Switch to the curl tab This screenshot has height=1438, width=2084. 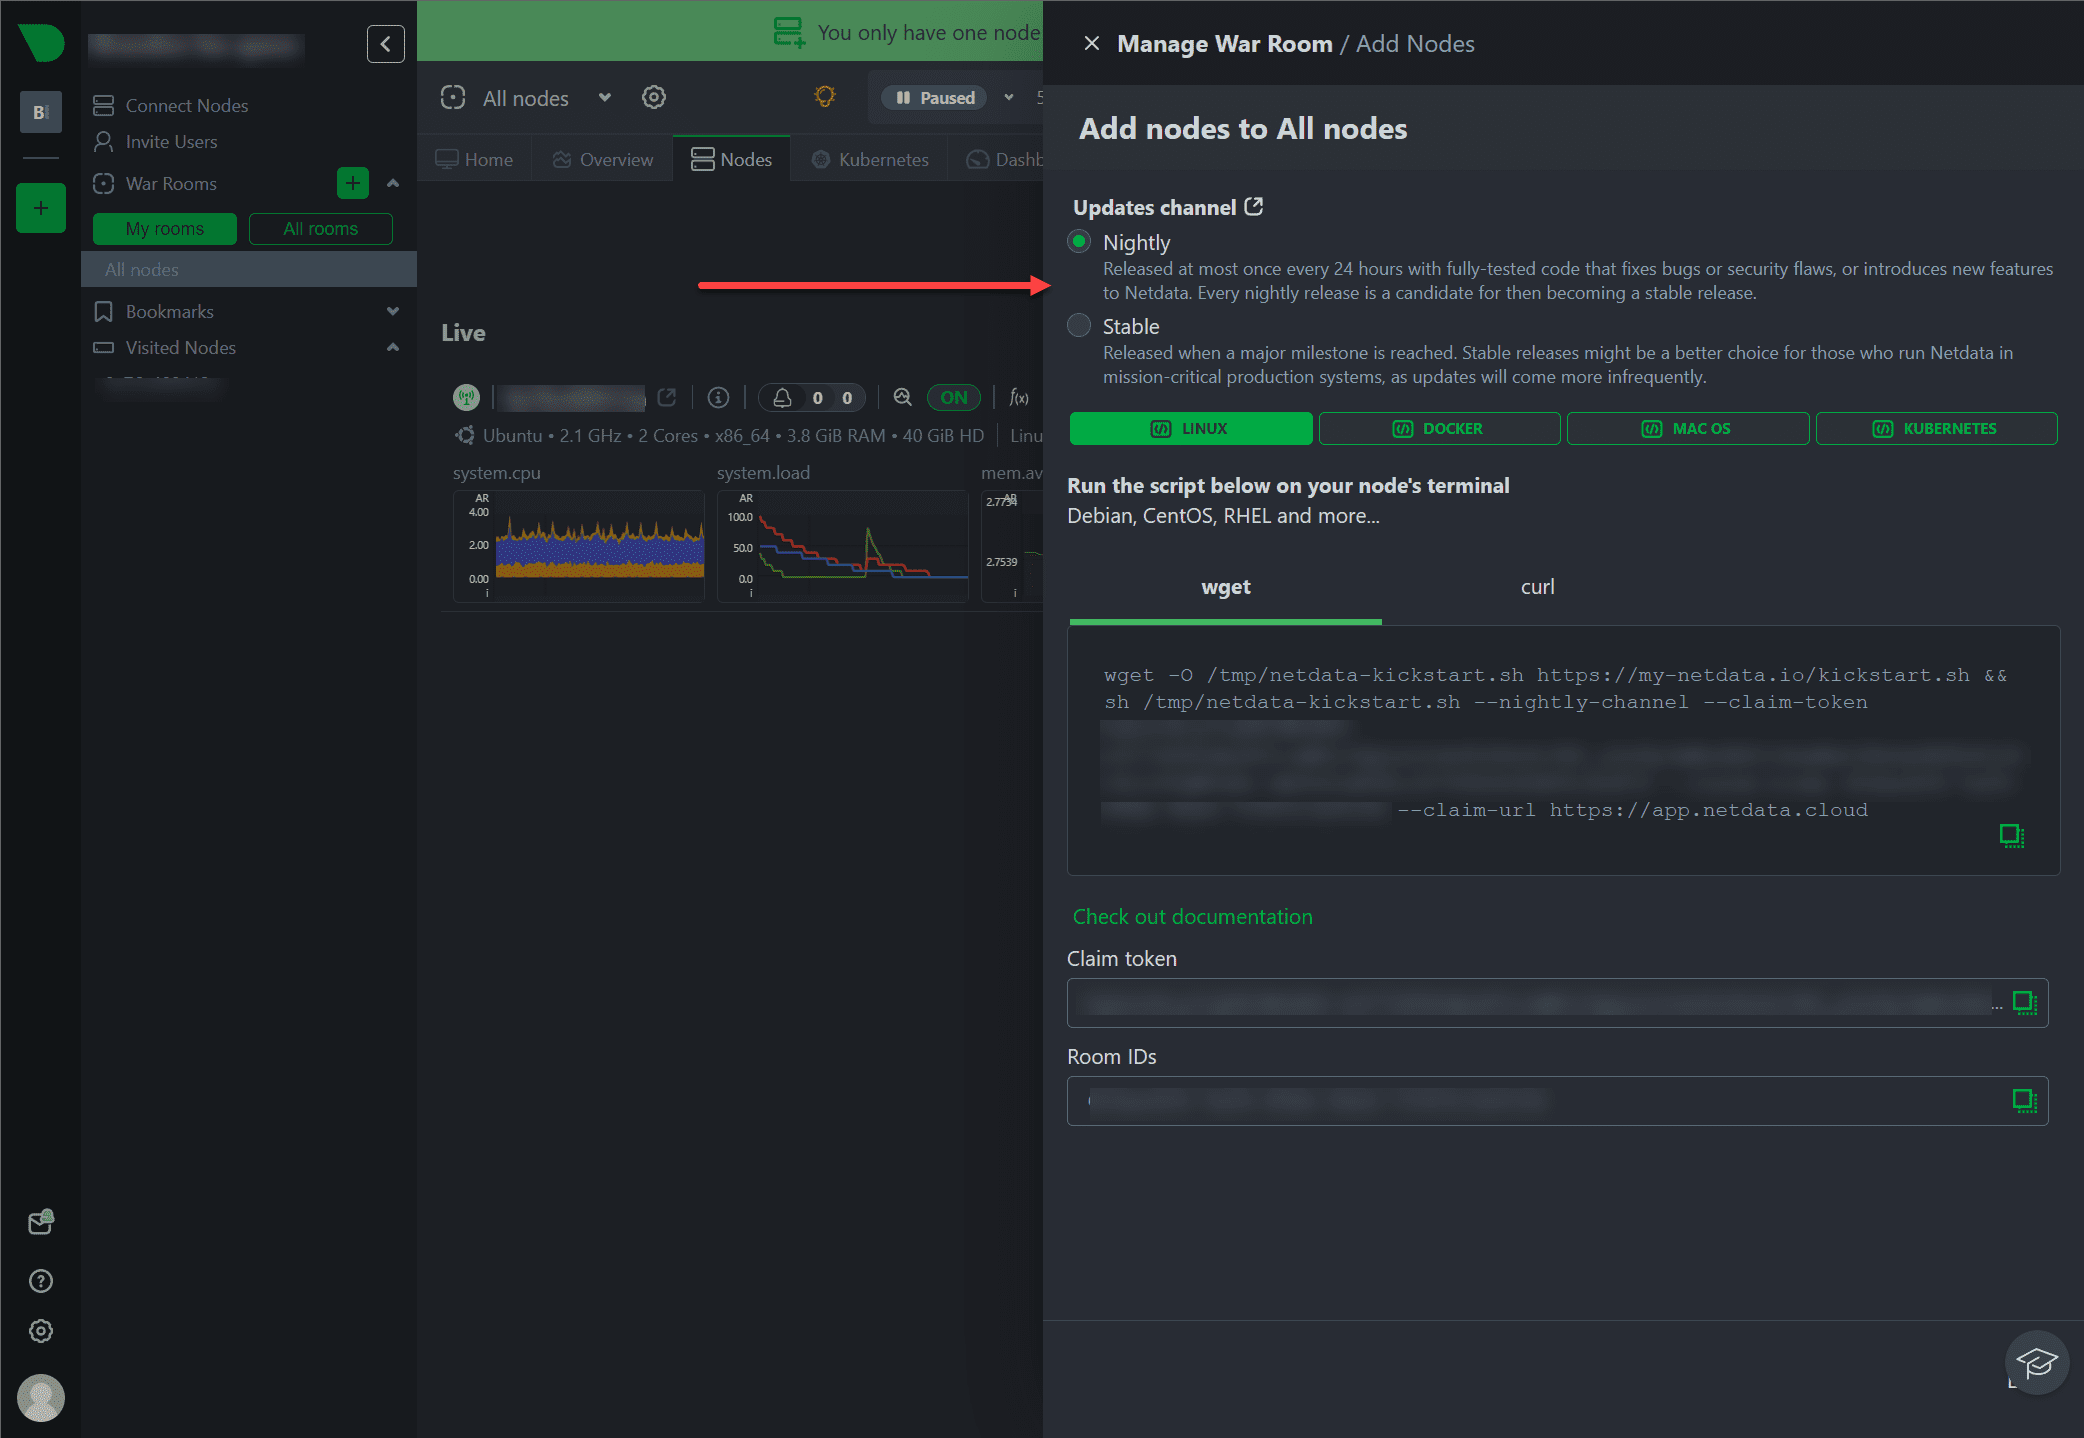(1537, 587)
